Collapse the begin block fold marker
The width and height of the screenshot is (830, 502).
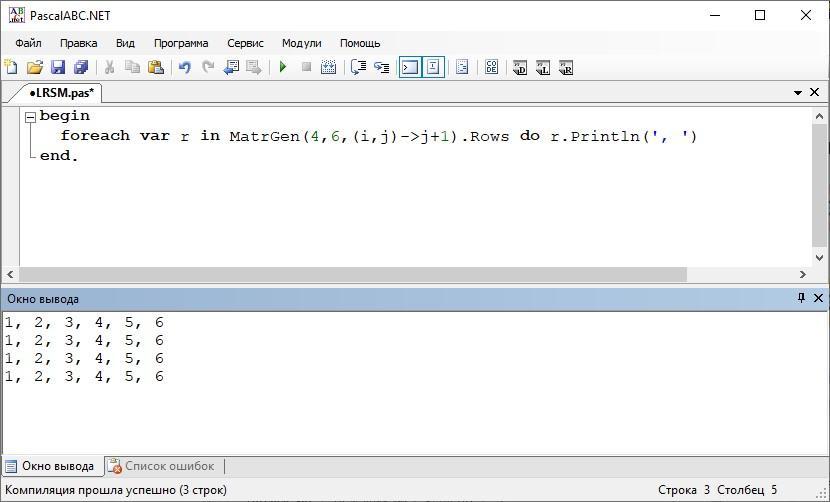point(31,118)
